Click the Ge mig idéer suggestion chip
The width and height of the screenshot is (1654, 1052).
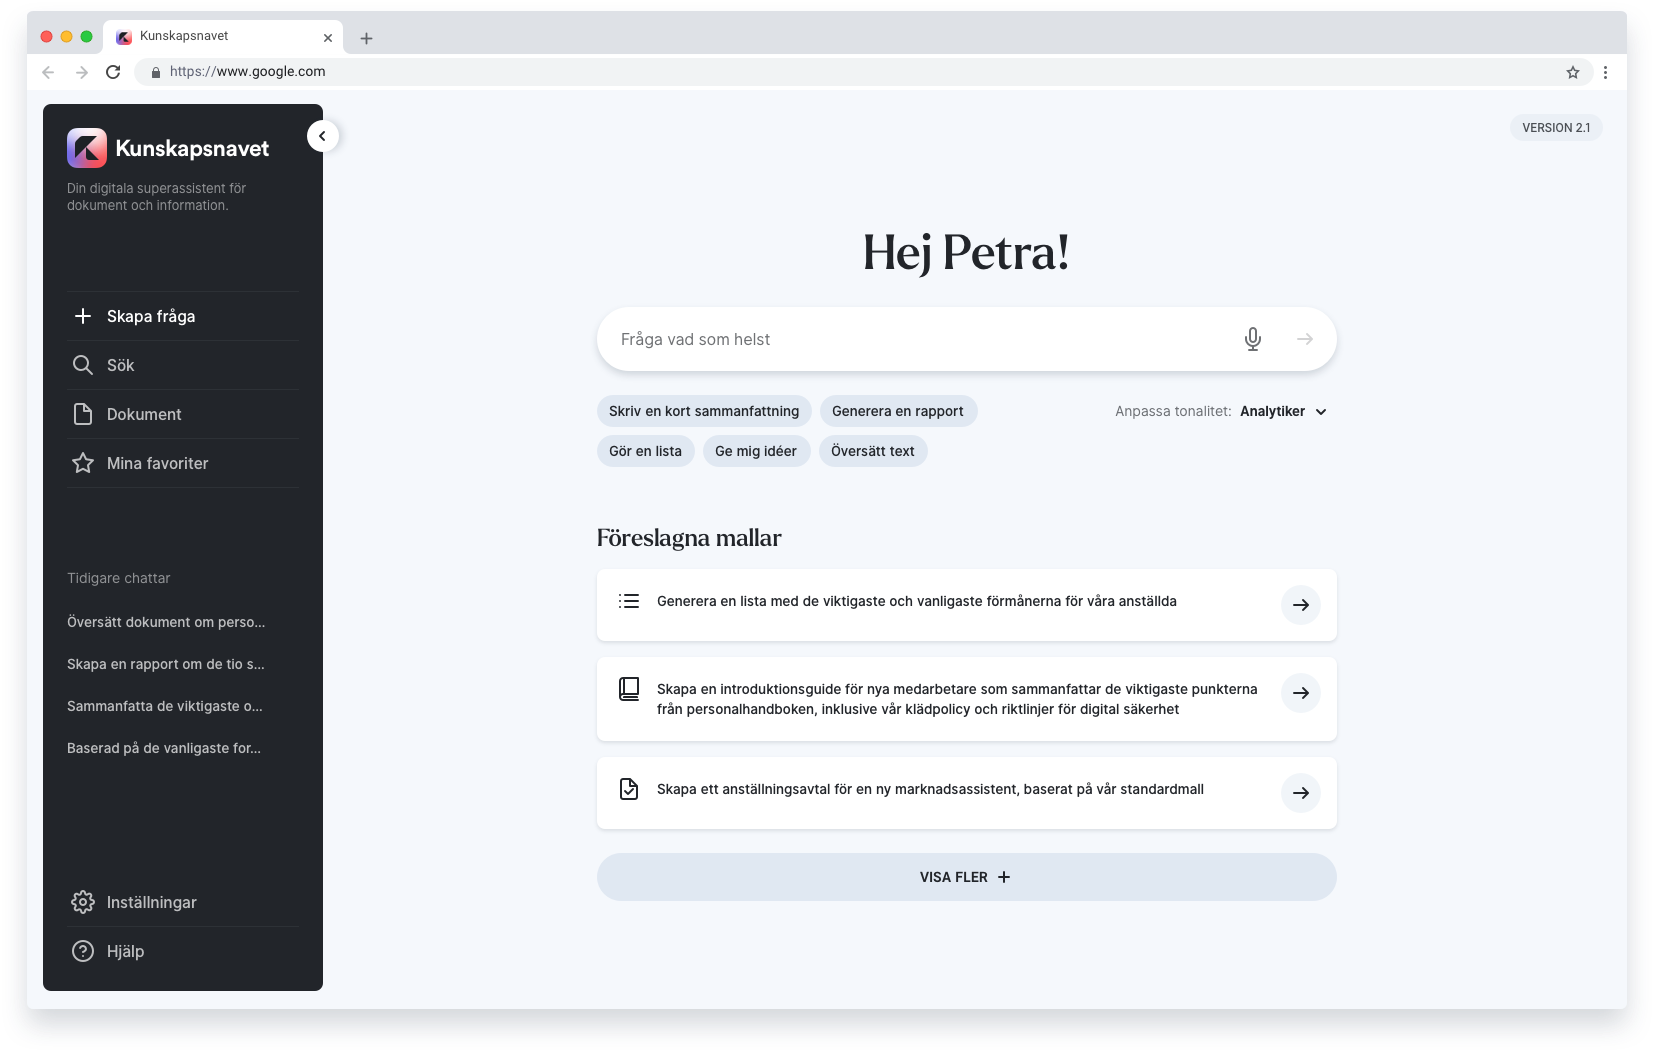[x=757, y=451]
